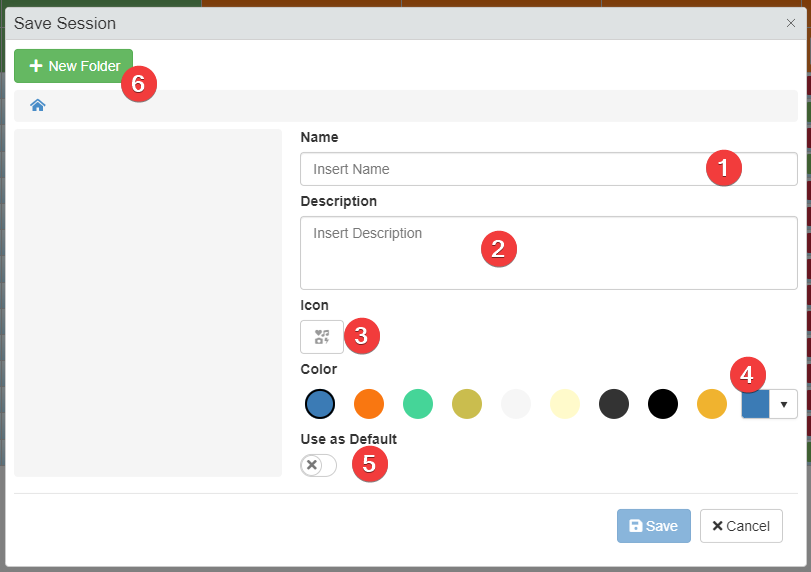
Task: Pick the orange color swatch
Action: 369,404
